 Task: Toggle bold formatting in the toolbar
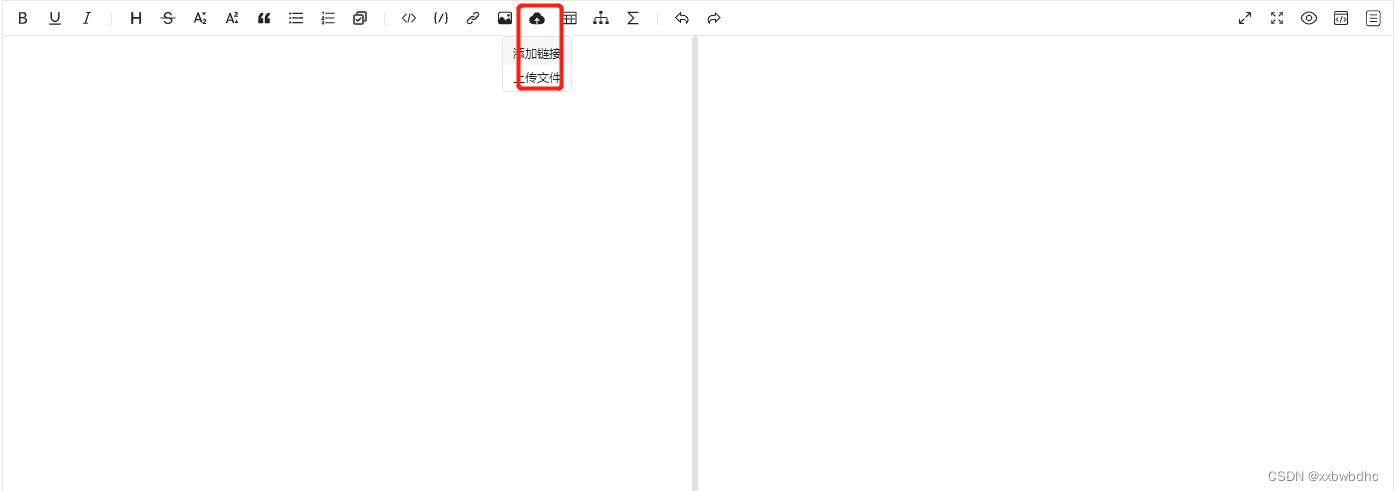click(x=23, y=18)
